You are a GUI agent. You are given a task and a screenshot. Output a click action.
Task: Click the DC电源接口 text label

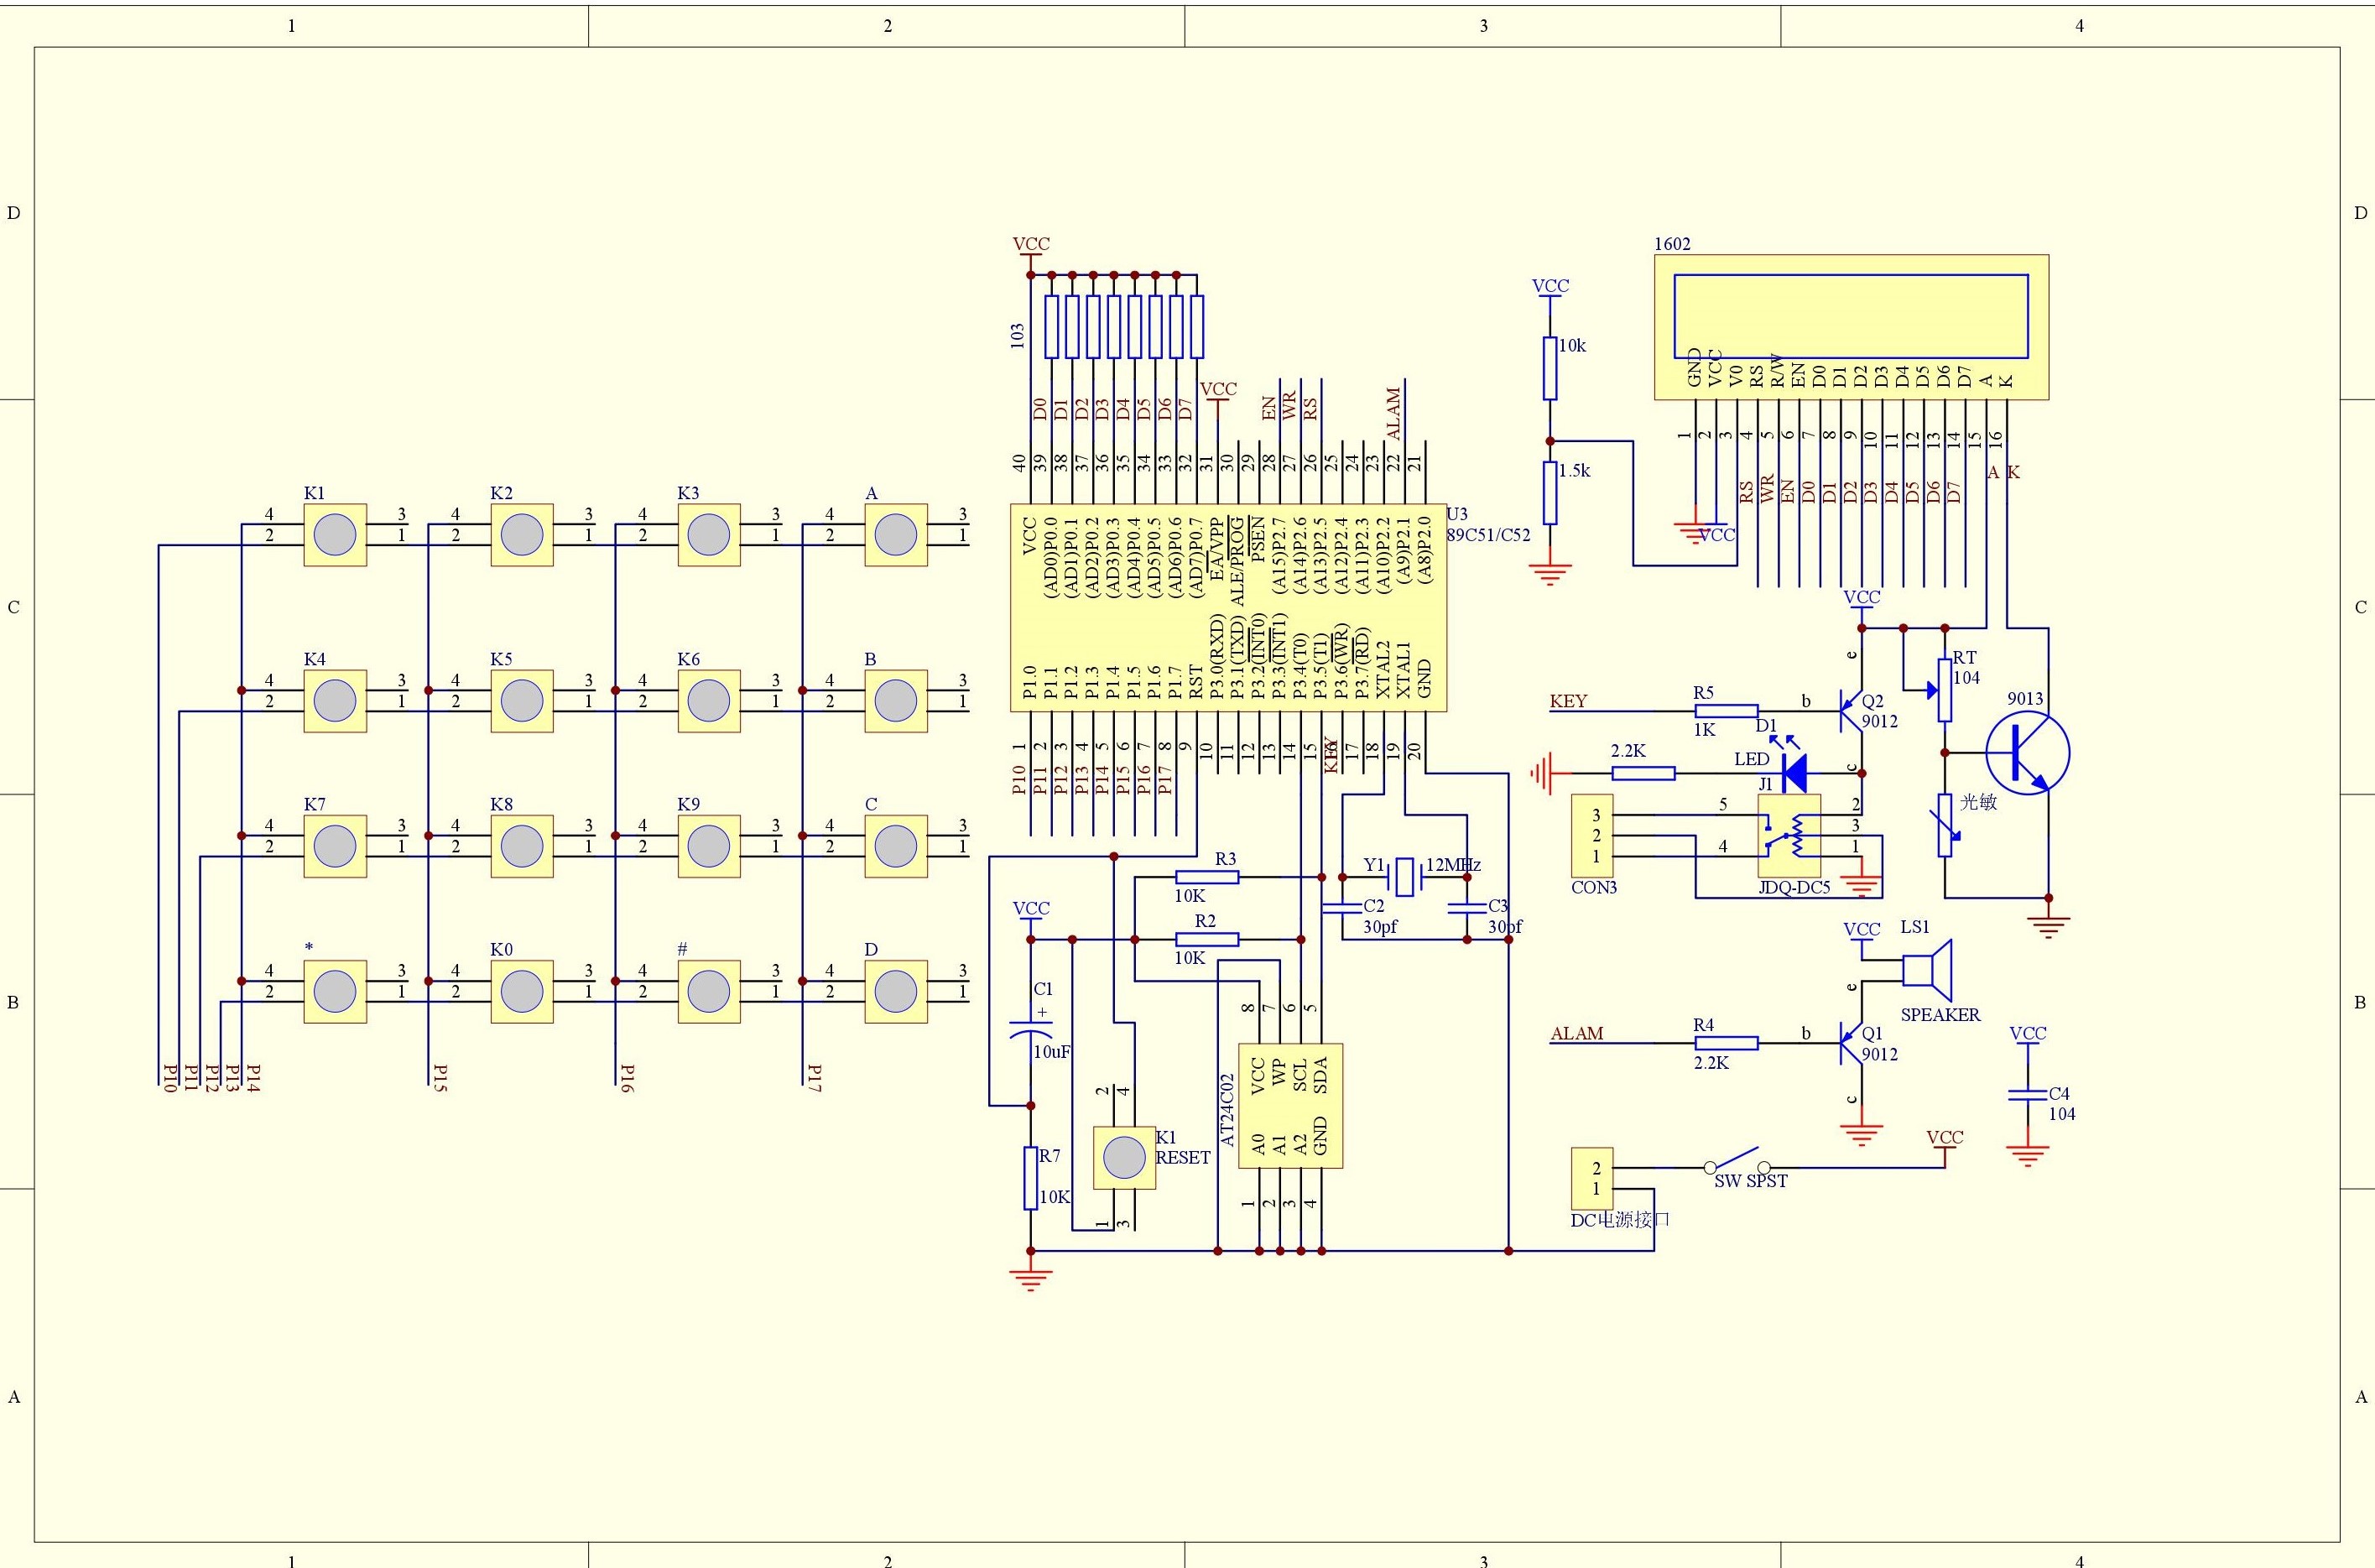[1620, 1220]
